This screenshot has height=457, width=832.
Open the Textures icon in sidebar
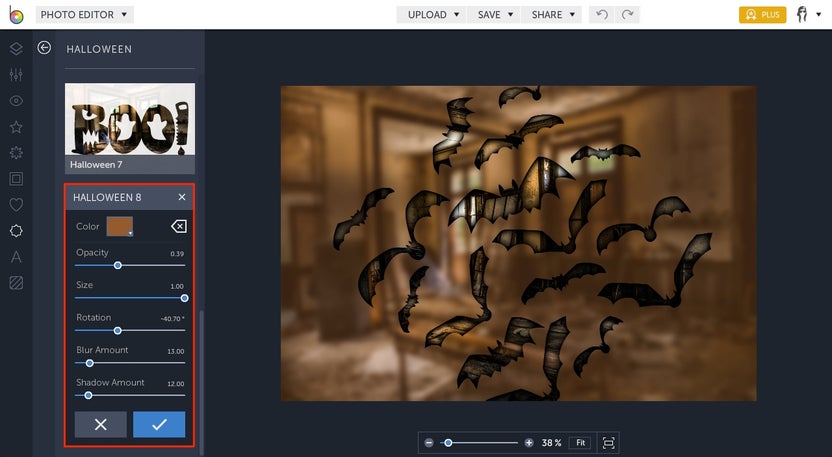point(16,283)
